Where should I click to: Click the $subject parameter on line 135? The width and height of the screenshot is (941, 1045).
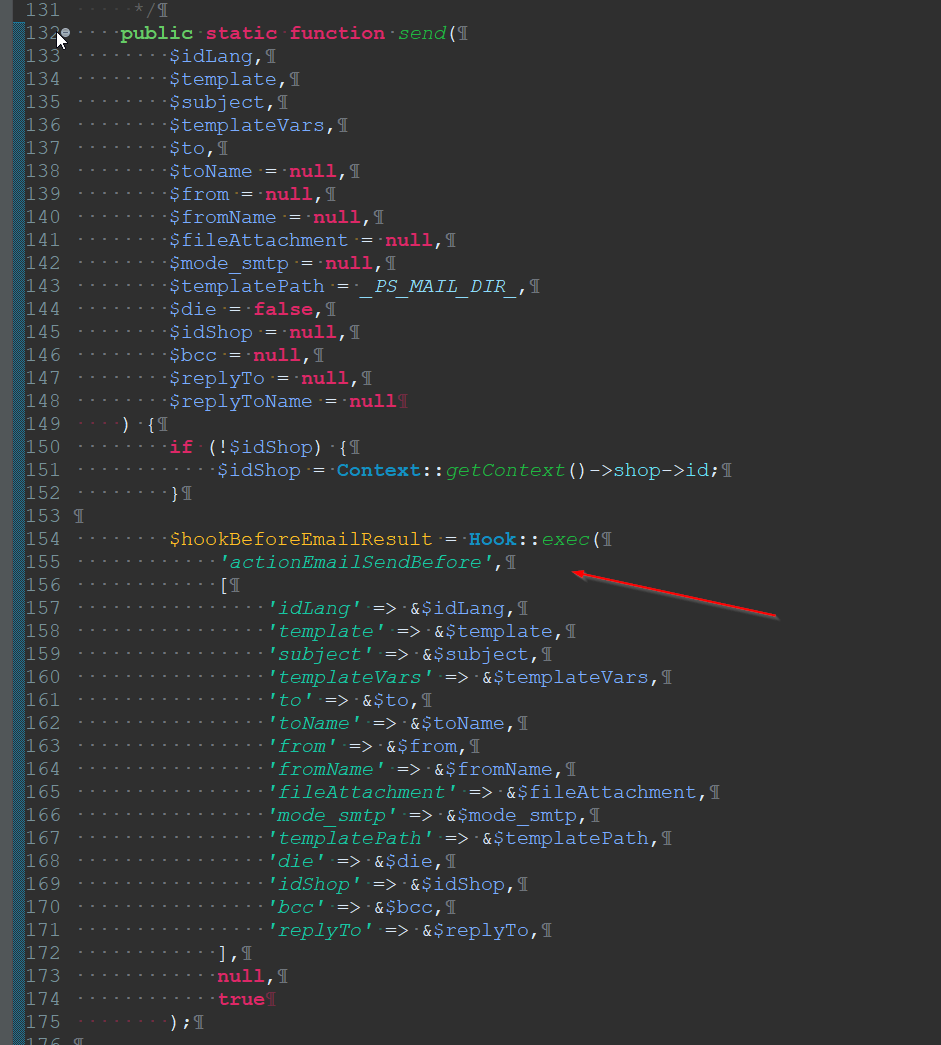(x=217, y=102)
